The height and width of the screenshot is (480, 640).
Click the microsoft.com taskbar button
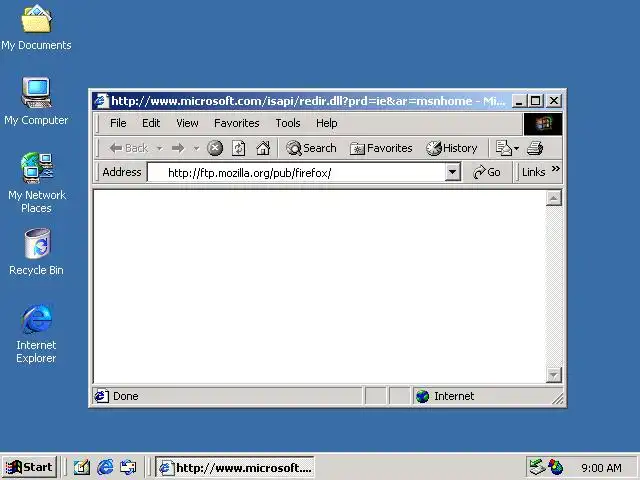tap(235, 467)
